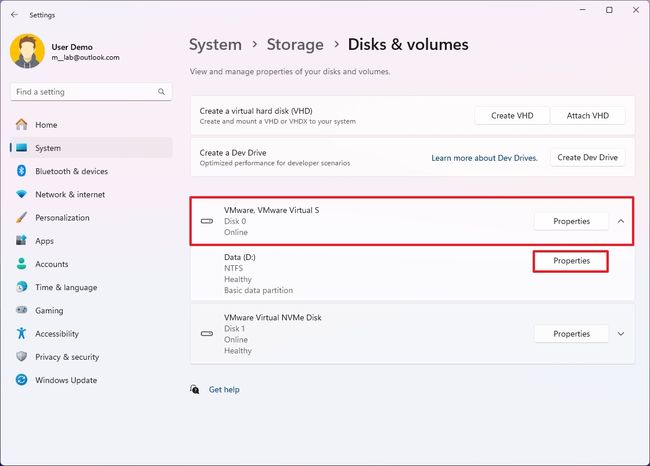
Task: Open Windows Update settings
Action: click(x=66, y=380)
